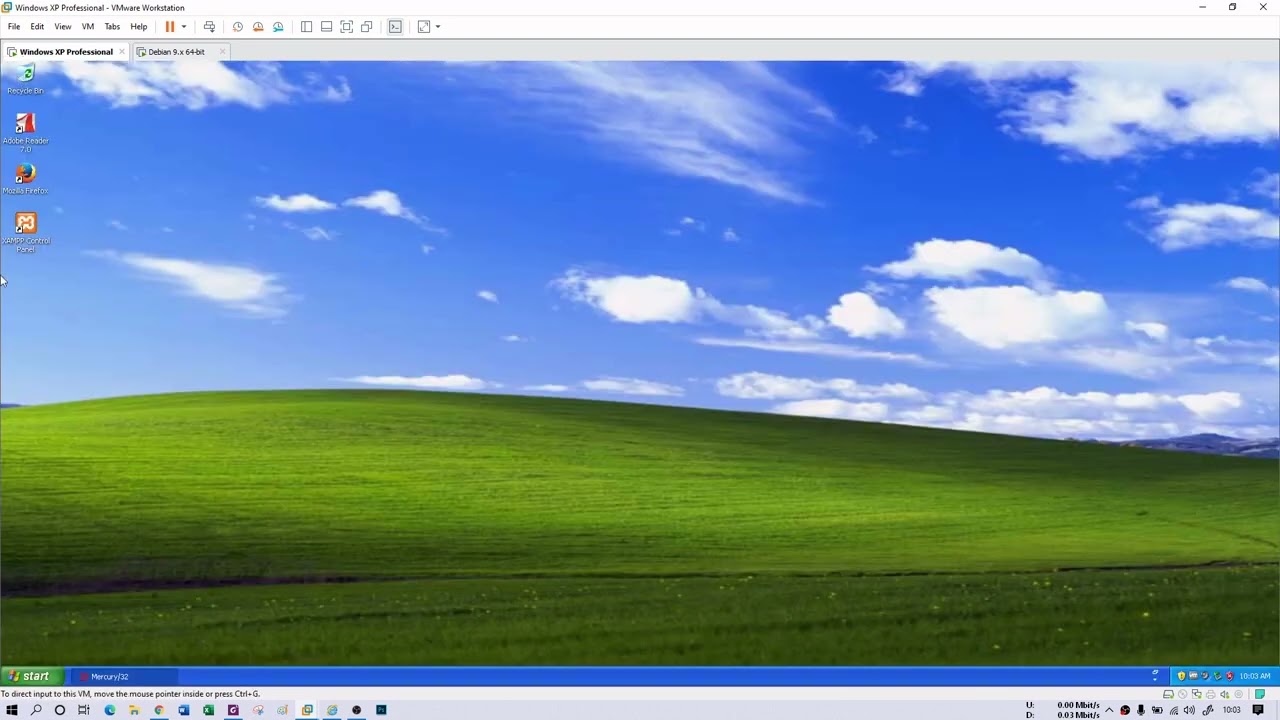Click the red shield XP tray icon

pos(1230,676)
